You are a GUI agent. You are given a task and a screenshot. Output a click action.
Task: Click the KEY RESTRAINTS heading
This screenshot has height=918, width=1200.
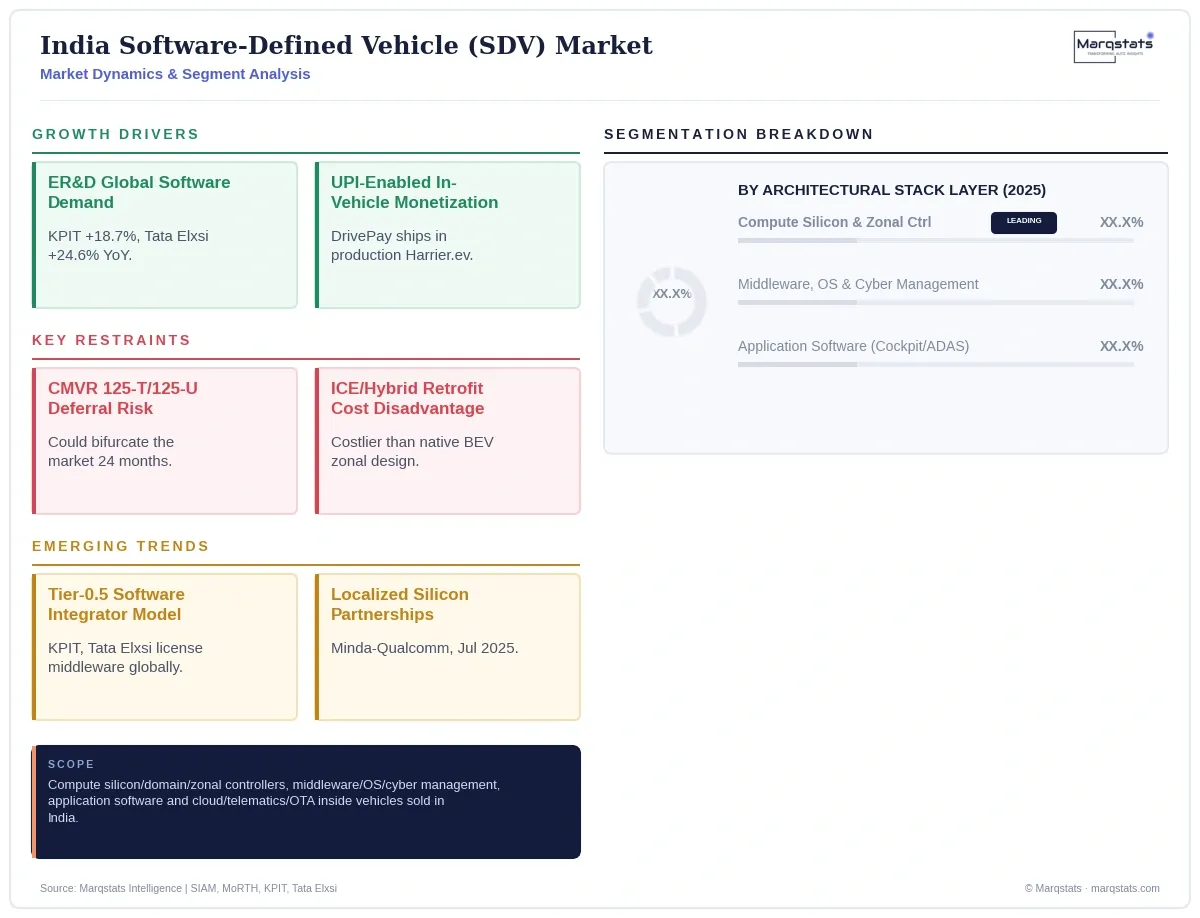112,340
